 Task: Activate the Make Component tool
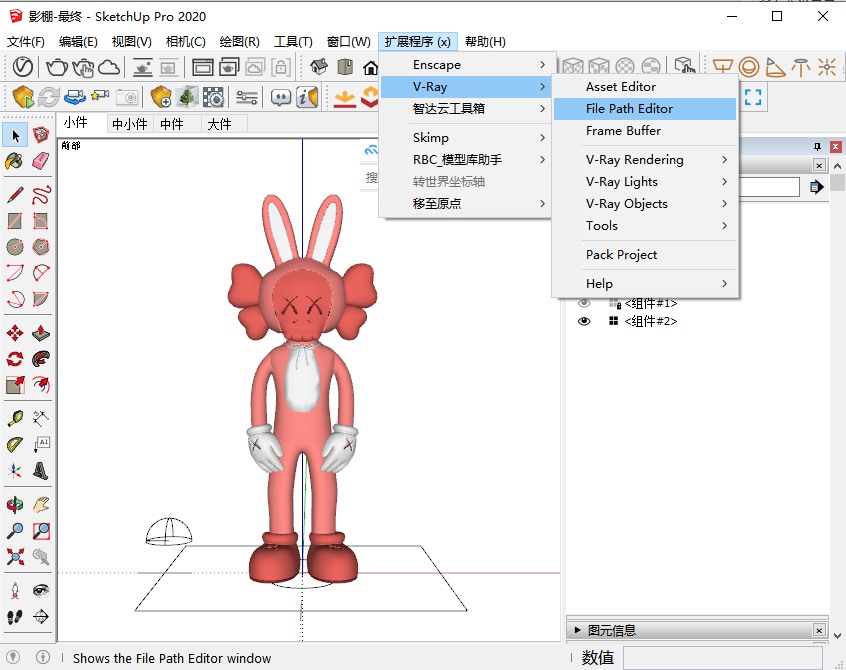pos(41,135)
